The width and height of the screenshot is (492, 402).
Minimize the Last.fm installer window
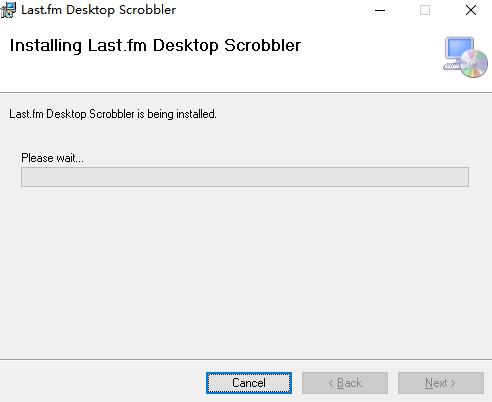click(x=380, y=10)
